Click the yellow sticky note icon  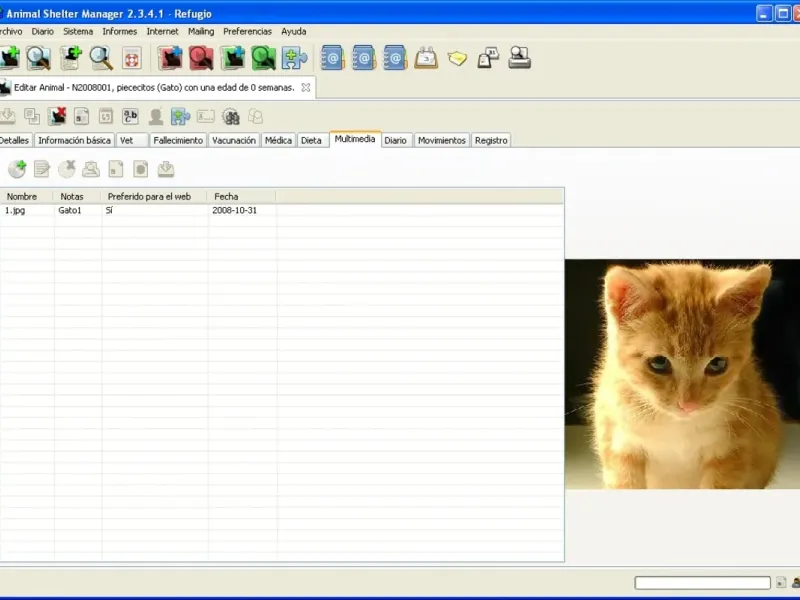(x=457, y=58)
